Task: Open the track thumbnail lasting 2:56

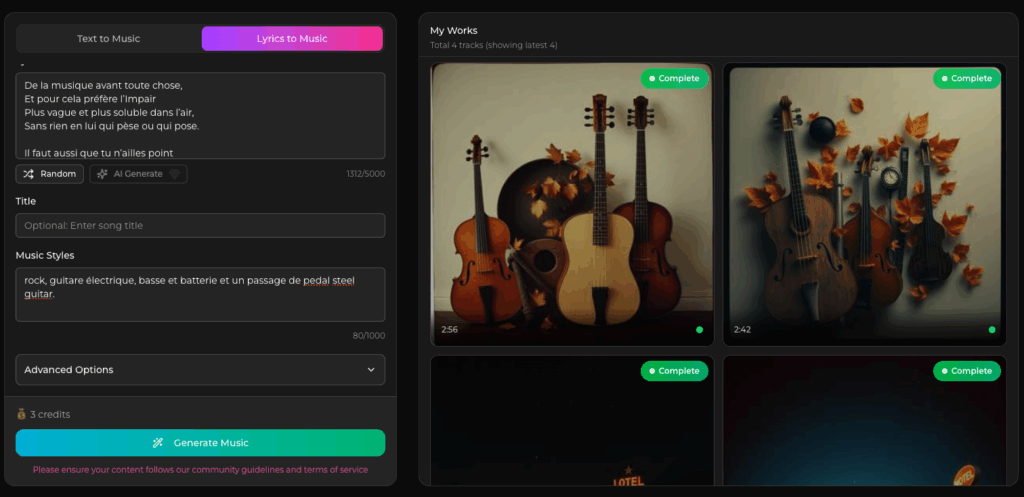Action: click(571, 205)
